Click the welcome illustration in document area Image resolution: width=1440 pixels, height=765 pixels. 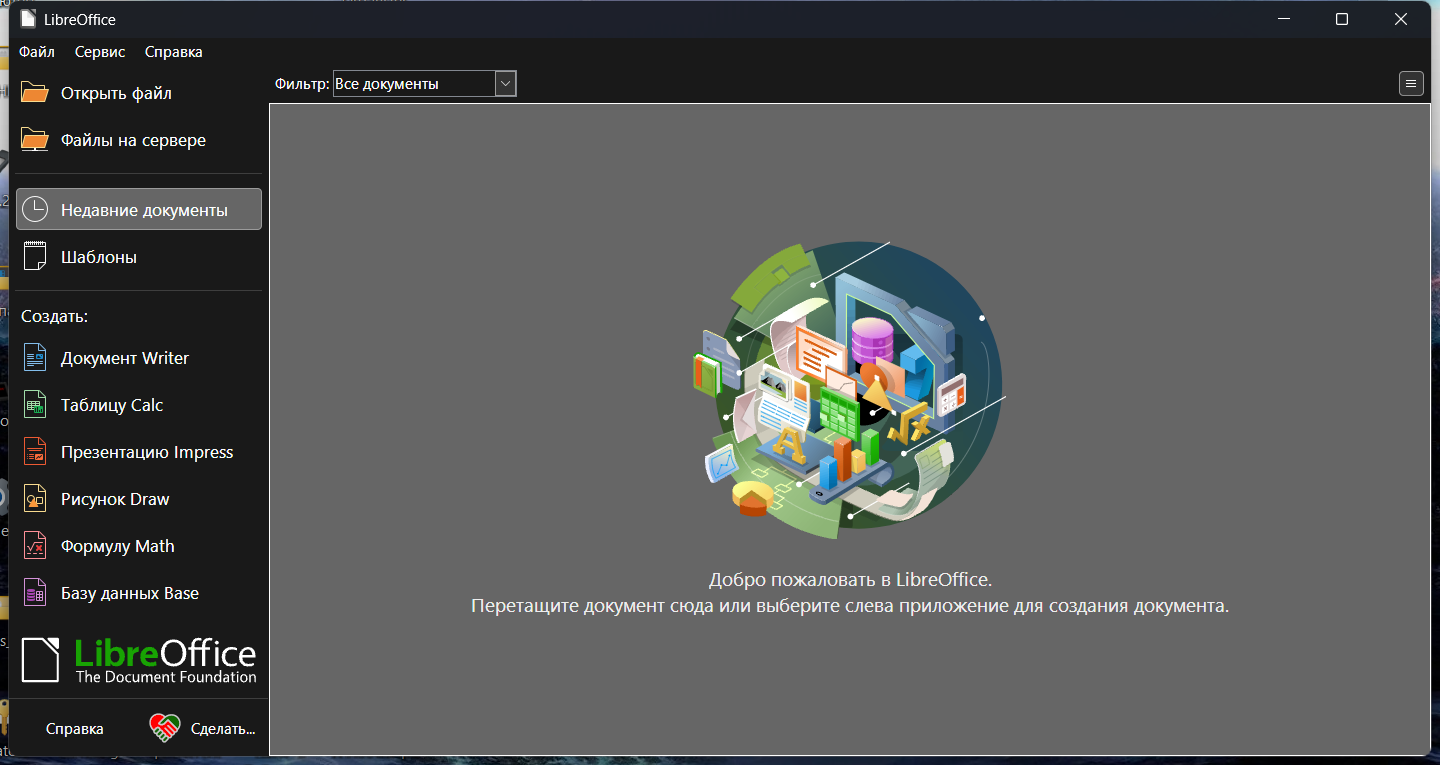[849, 390]
